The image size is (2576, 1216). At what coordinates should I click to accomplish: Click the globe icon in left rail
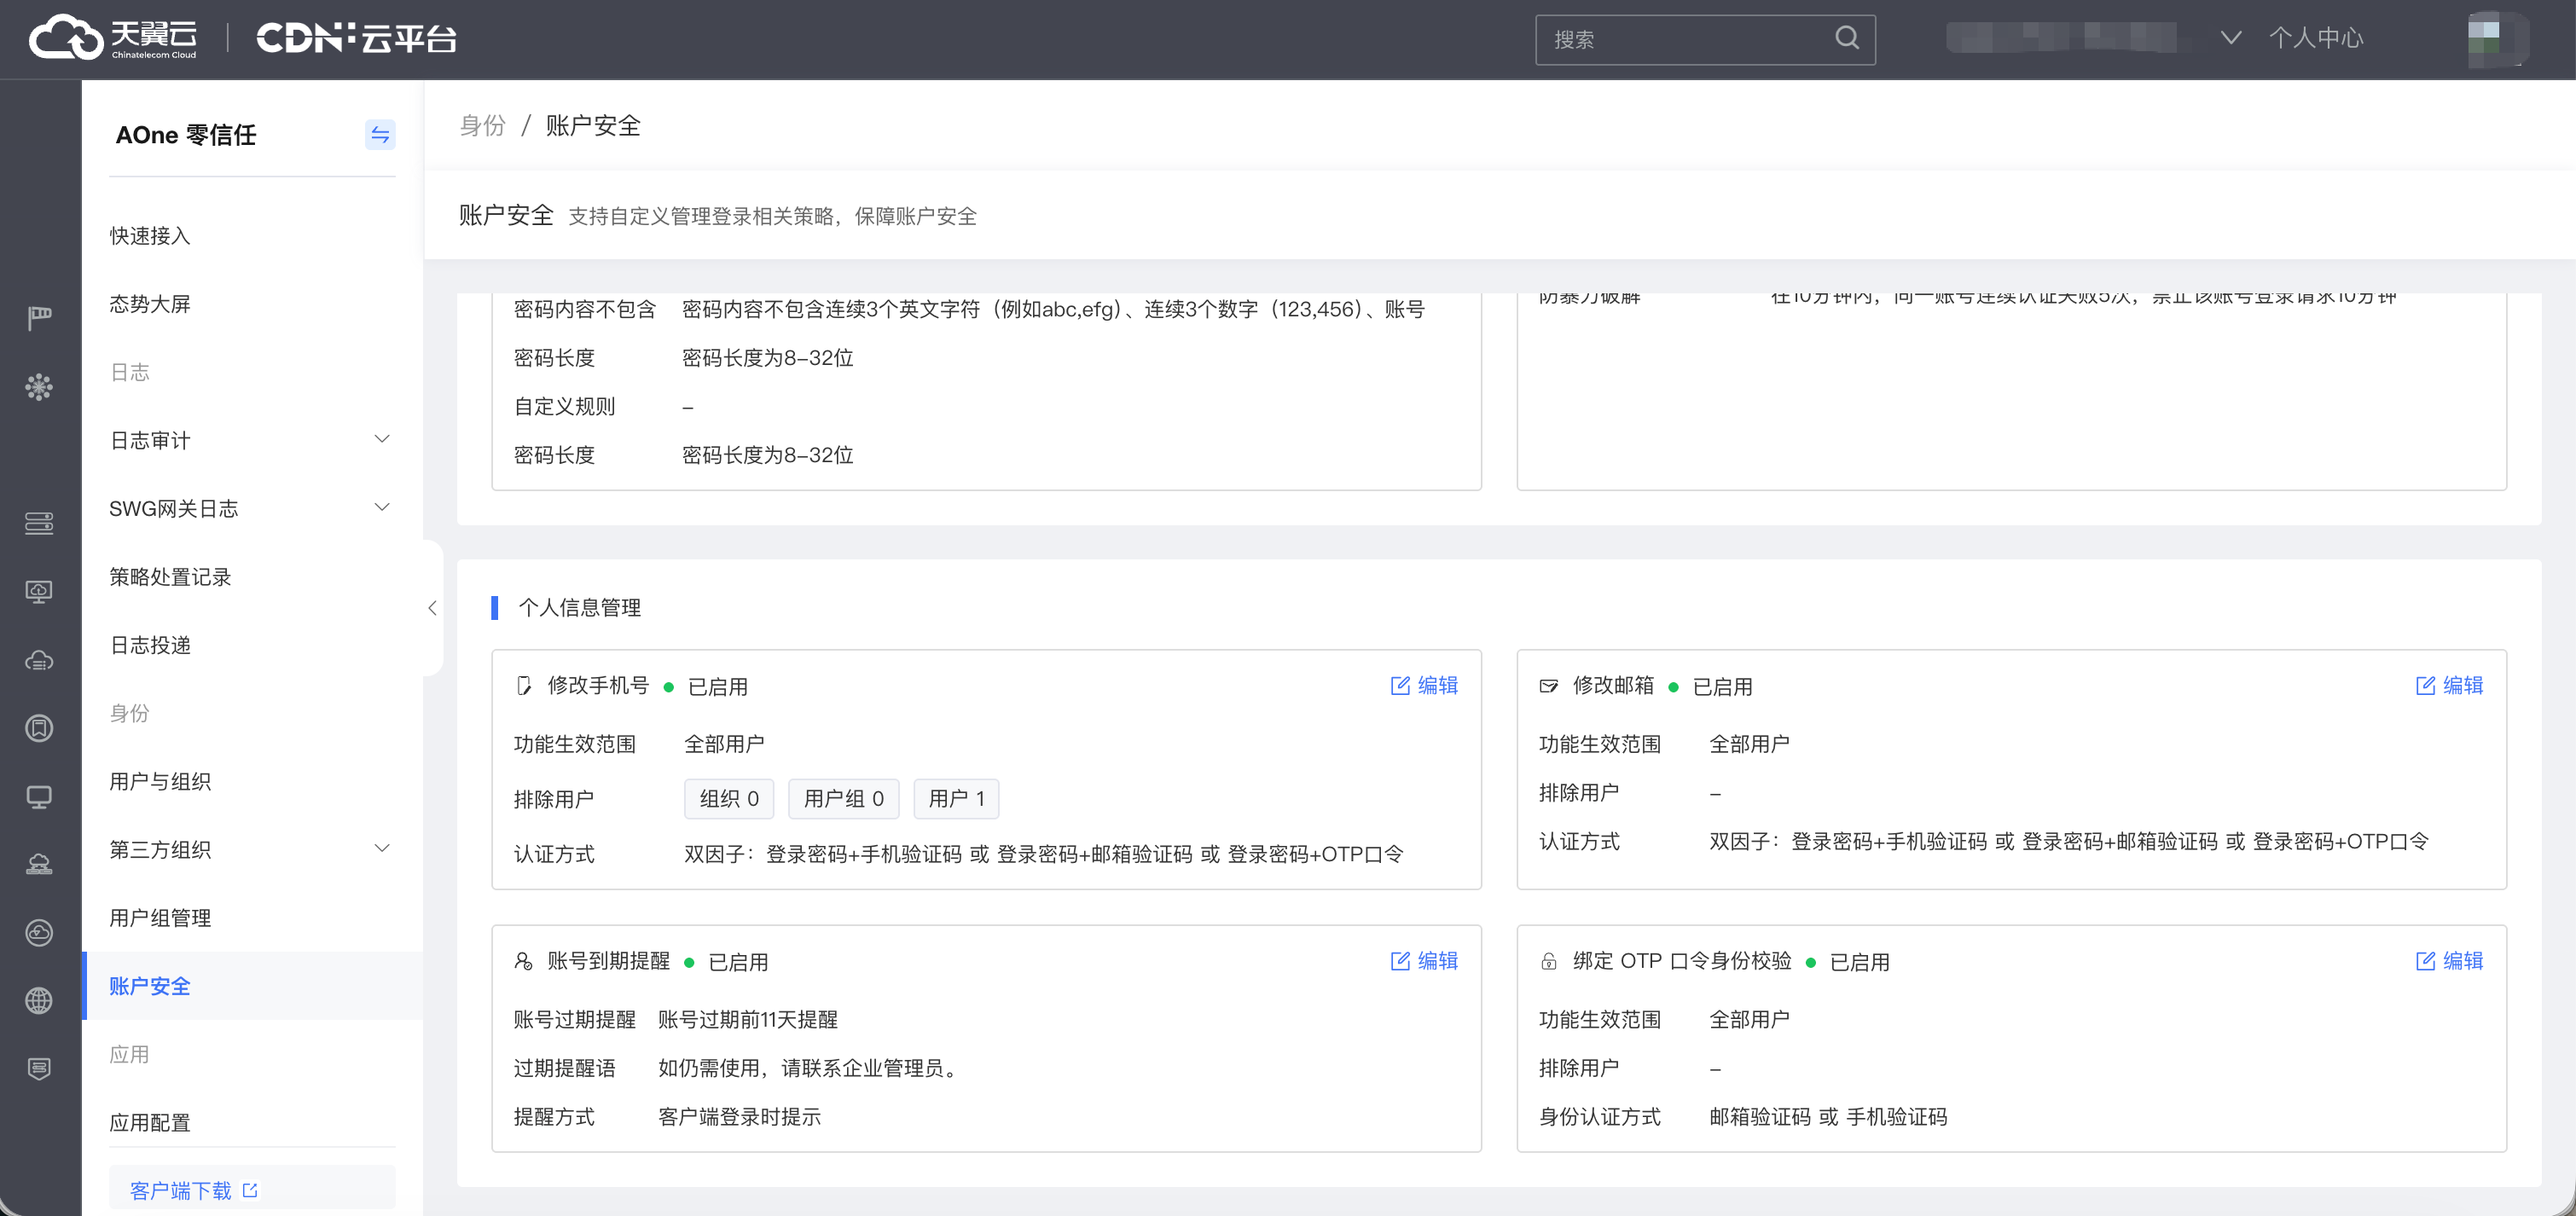(x=39, y=1000)
